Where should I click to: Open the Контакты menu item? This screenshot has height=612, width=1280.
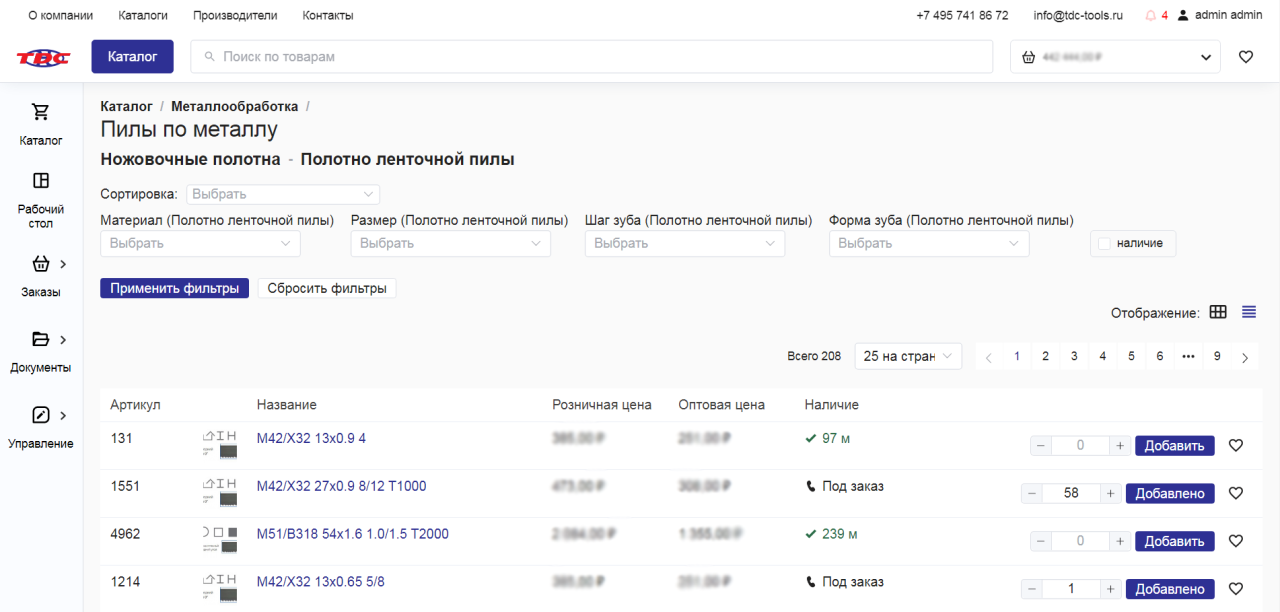[328, 16]
